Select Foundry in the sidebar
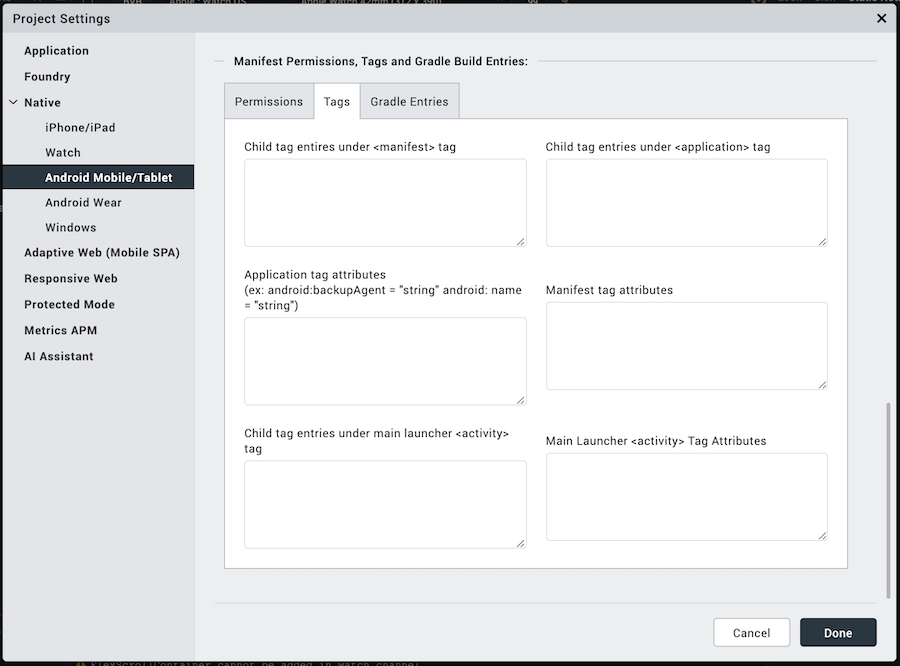This screenshot has width=900, height=666. click(47, 77)
